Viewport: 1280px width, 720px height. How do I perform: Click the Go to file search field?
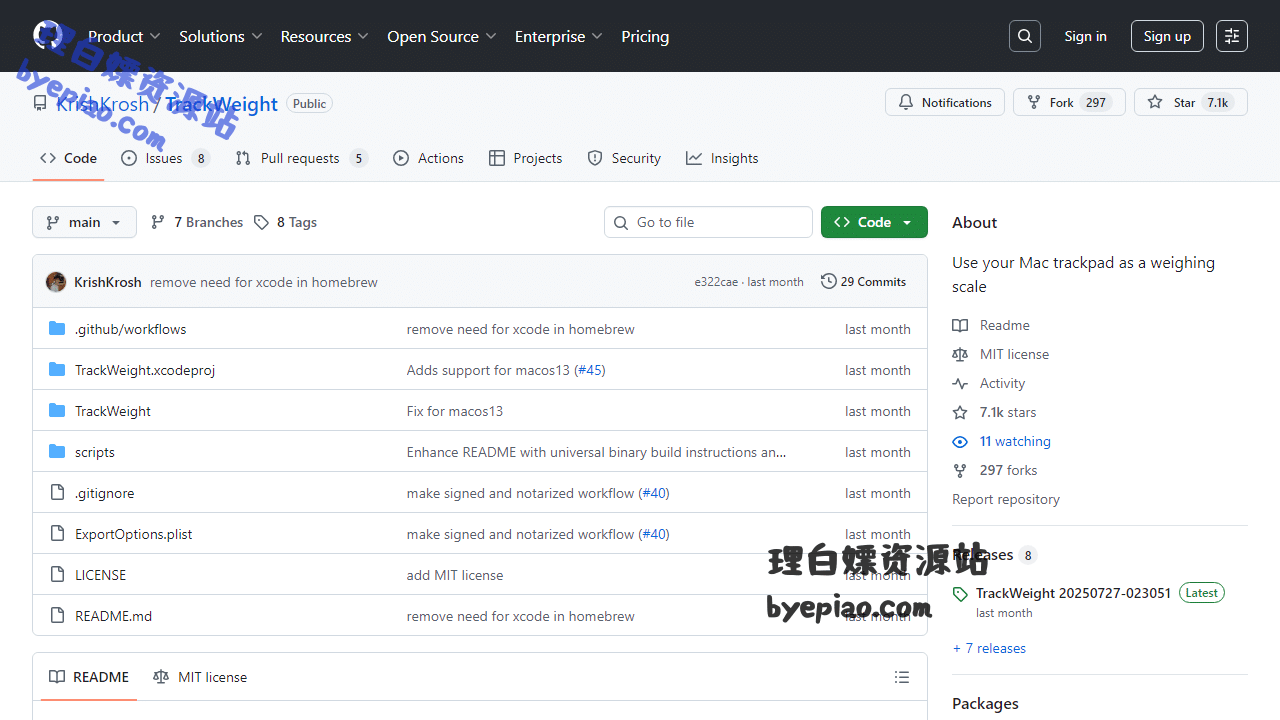pos(708,222)
